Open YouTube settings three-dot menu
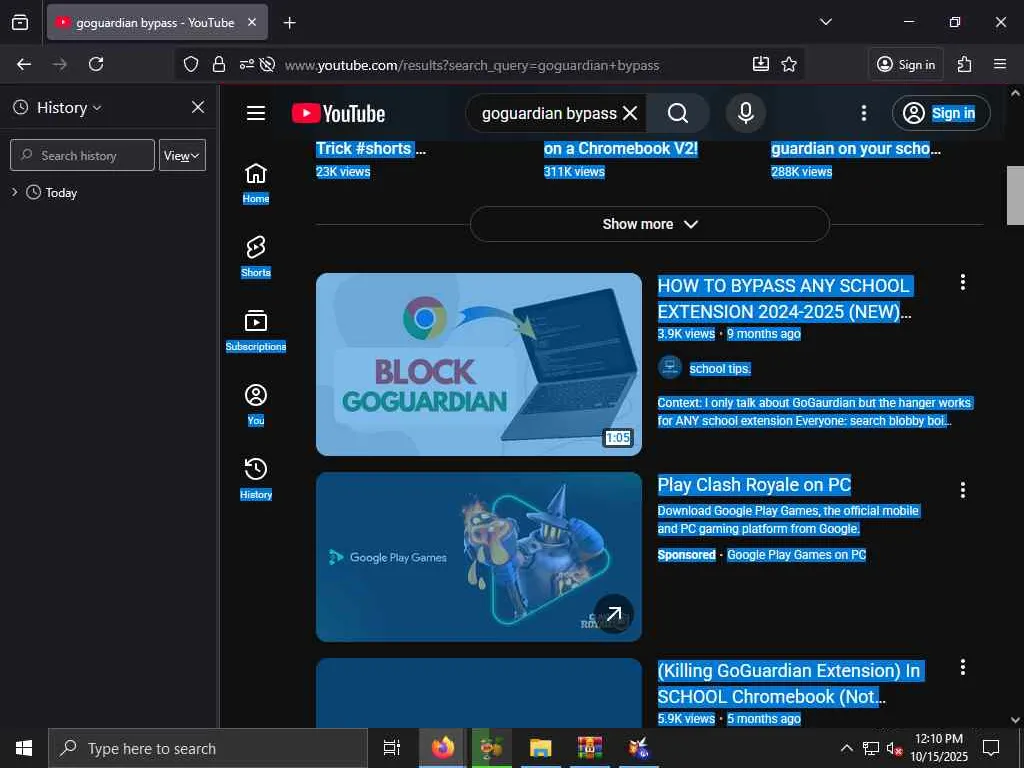Screen dimensions: 1024x768 click(863, 114)
